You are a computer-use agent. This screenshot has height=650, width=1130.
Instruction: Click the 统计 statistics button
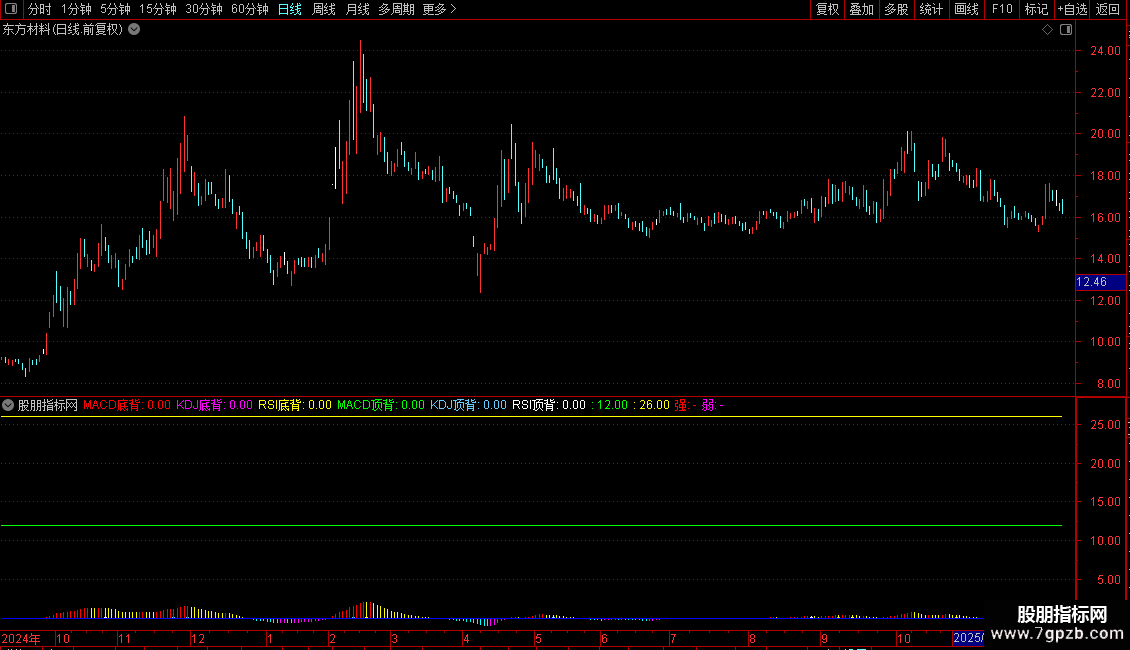[x=931, y=9]
